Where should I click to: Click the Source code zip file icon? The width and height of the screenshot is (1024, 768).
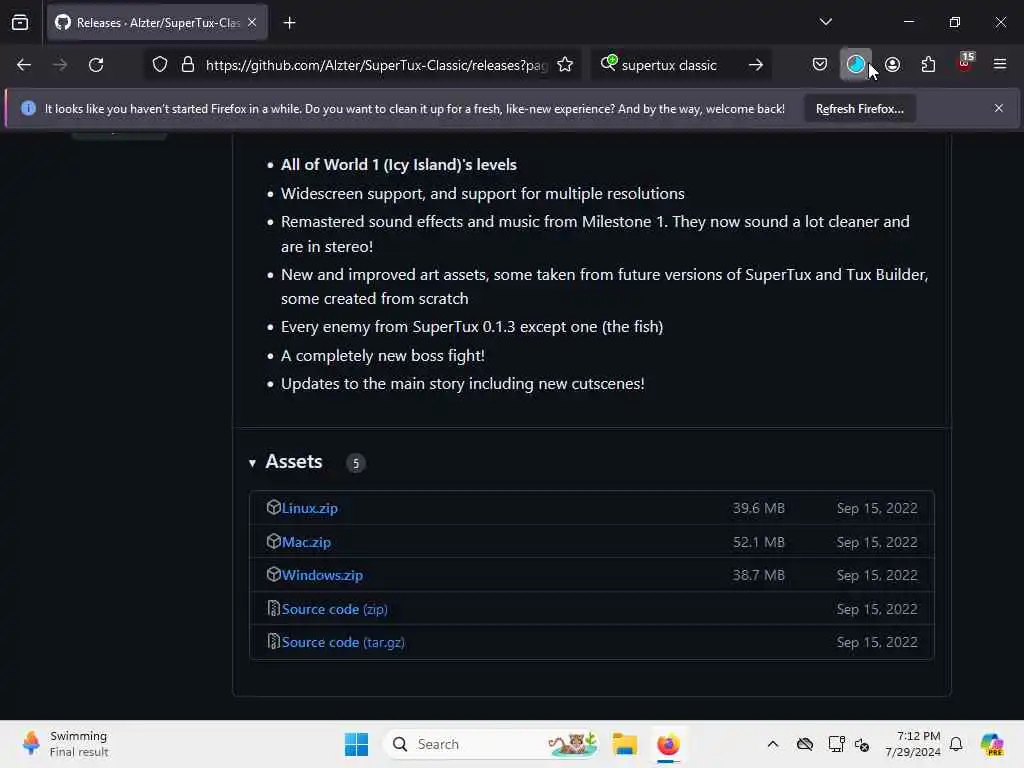click(274, 609)
